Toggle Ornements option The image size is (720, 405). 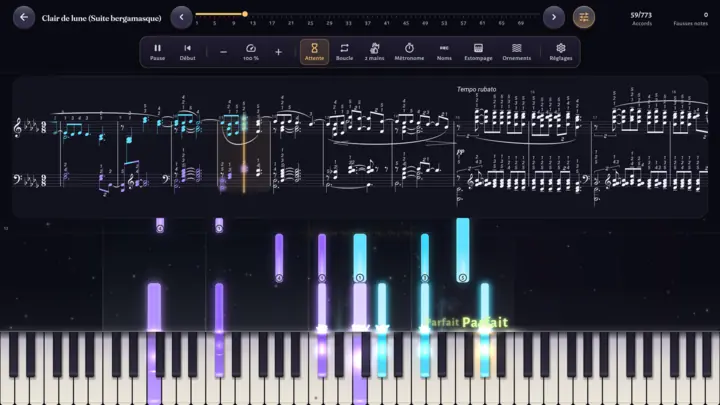tap(517, 52)
